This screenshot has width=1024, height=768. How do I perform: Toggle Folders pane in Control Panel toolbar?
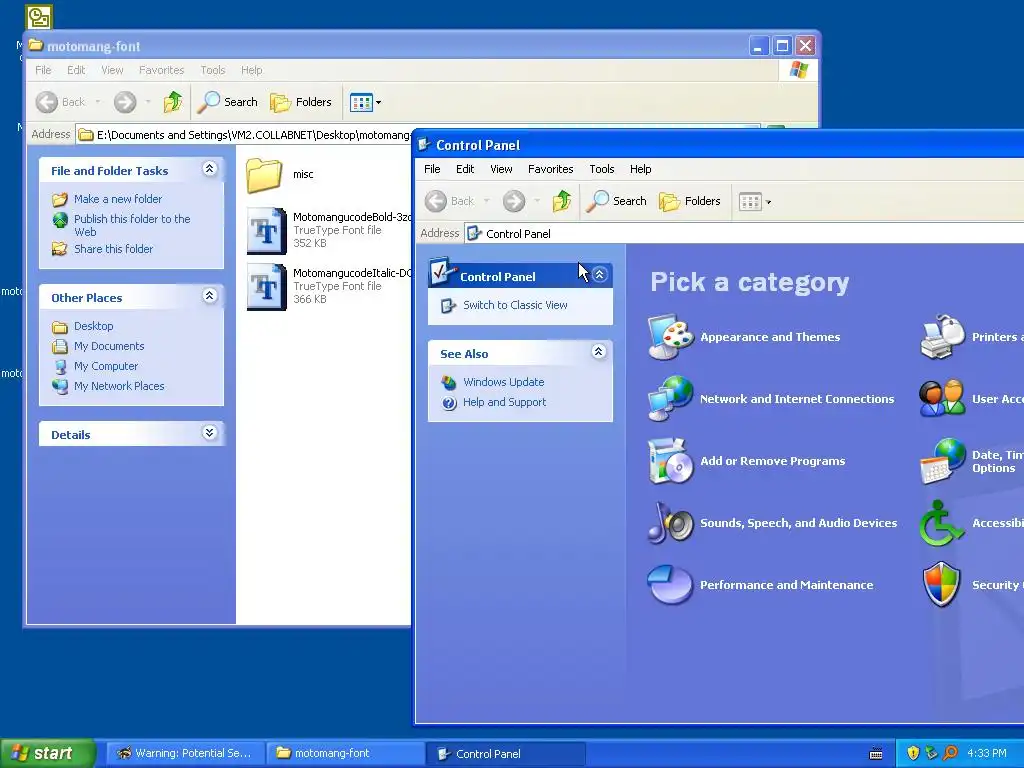click(x=690, y=201)
